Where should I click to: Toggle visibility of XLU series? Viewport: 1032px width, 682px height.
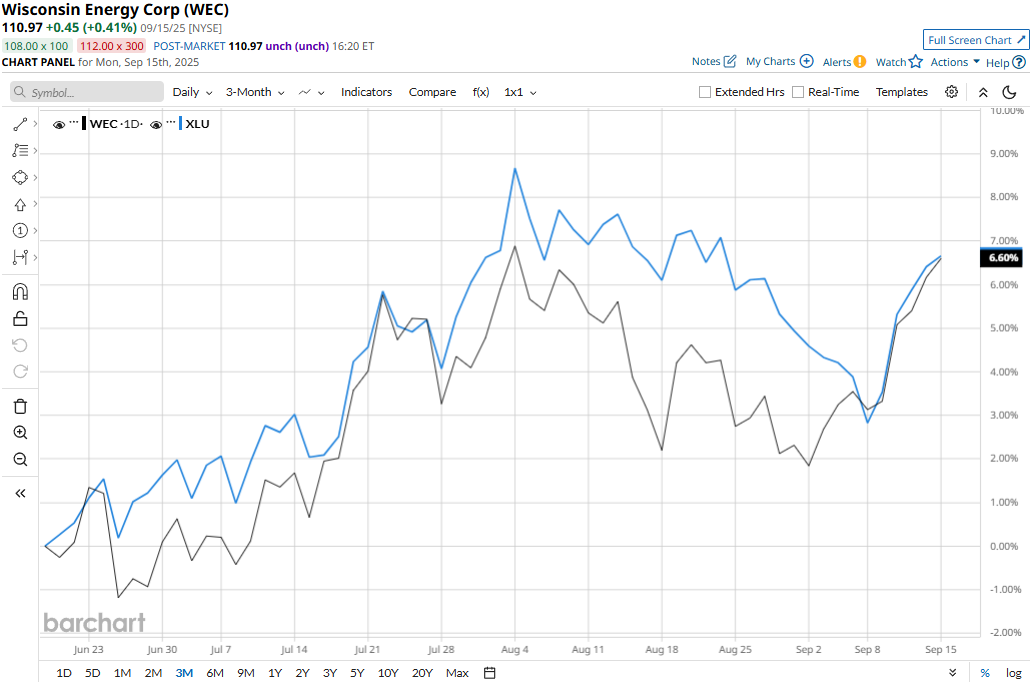(x=155, y=124)
